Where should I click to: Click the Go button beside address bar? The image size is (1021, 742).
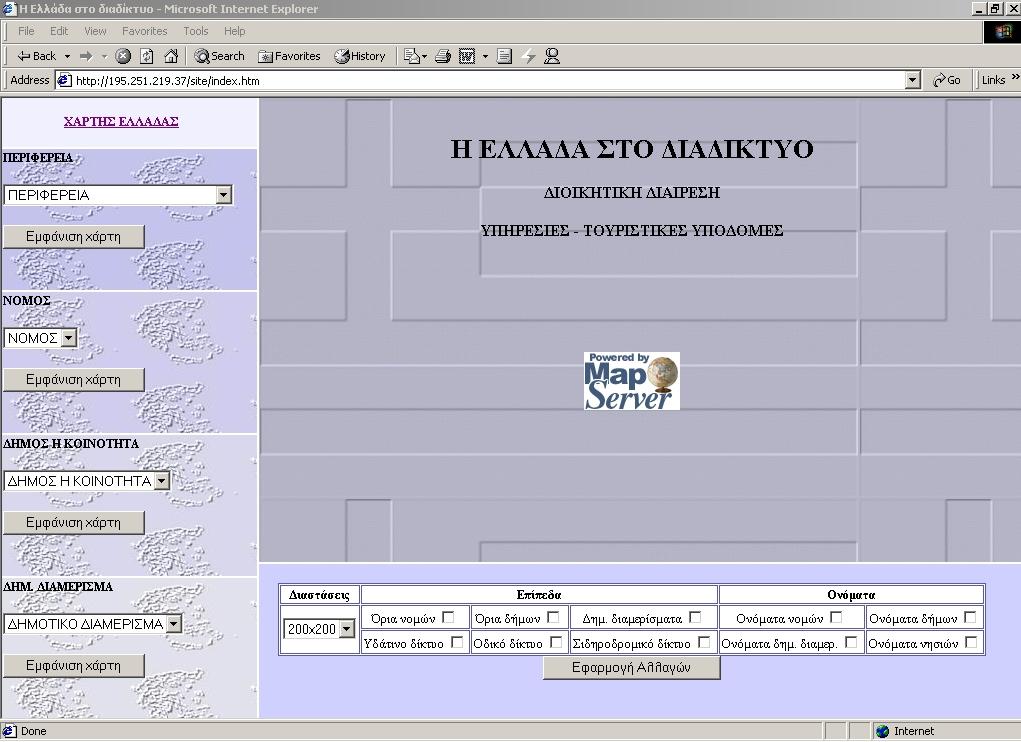(x=947, y=80)
